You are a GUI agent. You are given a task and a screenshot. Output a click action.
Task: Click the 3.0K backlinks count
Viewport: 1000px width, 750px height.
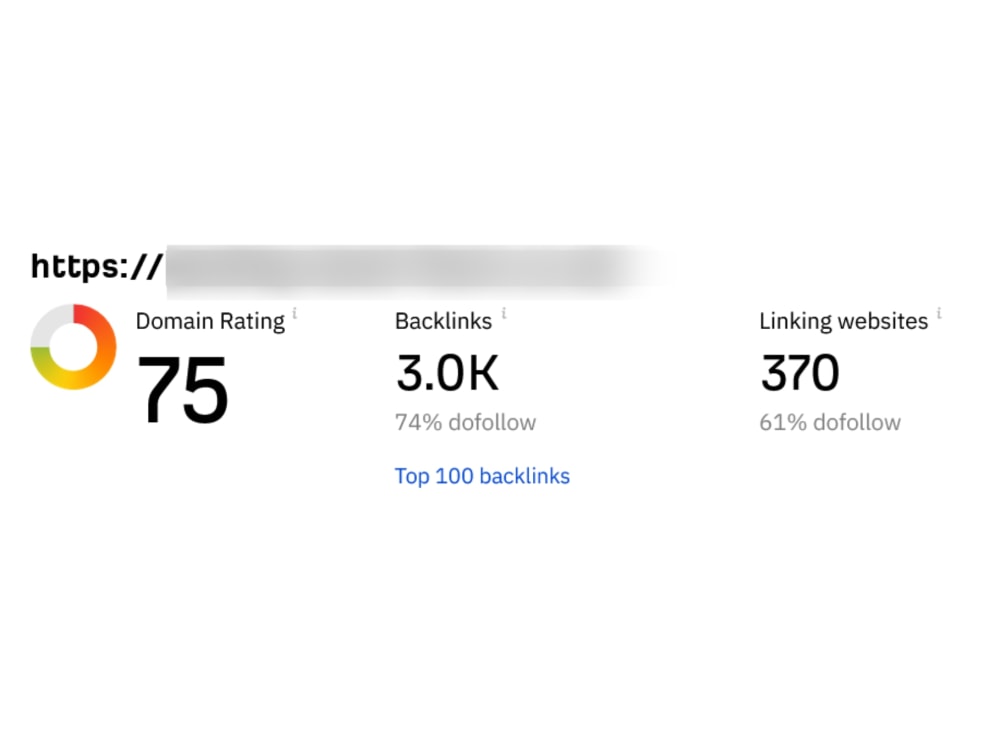447,373
